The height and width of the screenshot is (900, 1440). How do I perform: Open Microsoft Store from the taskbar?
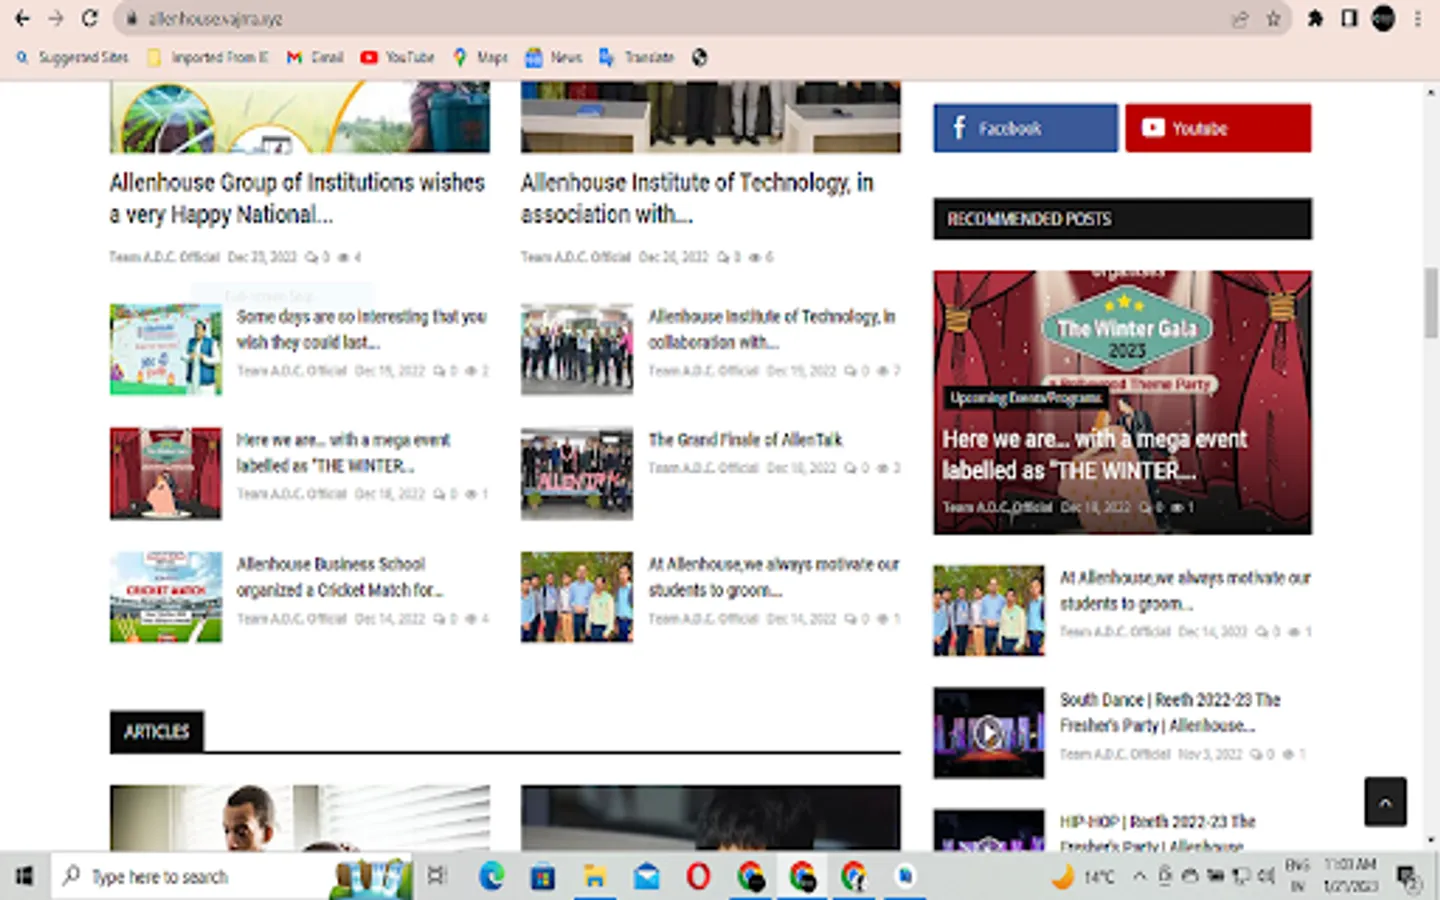coord(543,876)
